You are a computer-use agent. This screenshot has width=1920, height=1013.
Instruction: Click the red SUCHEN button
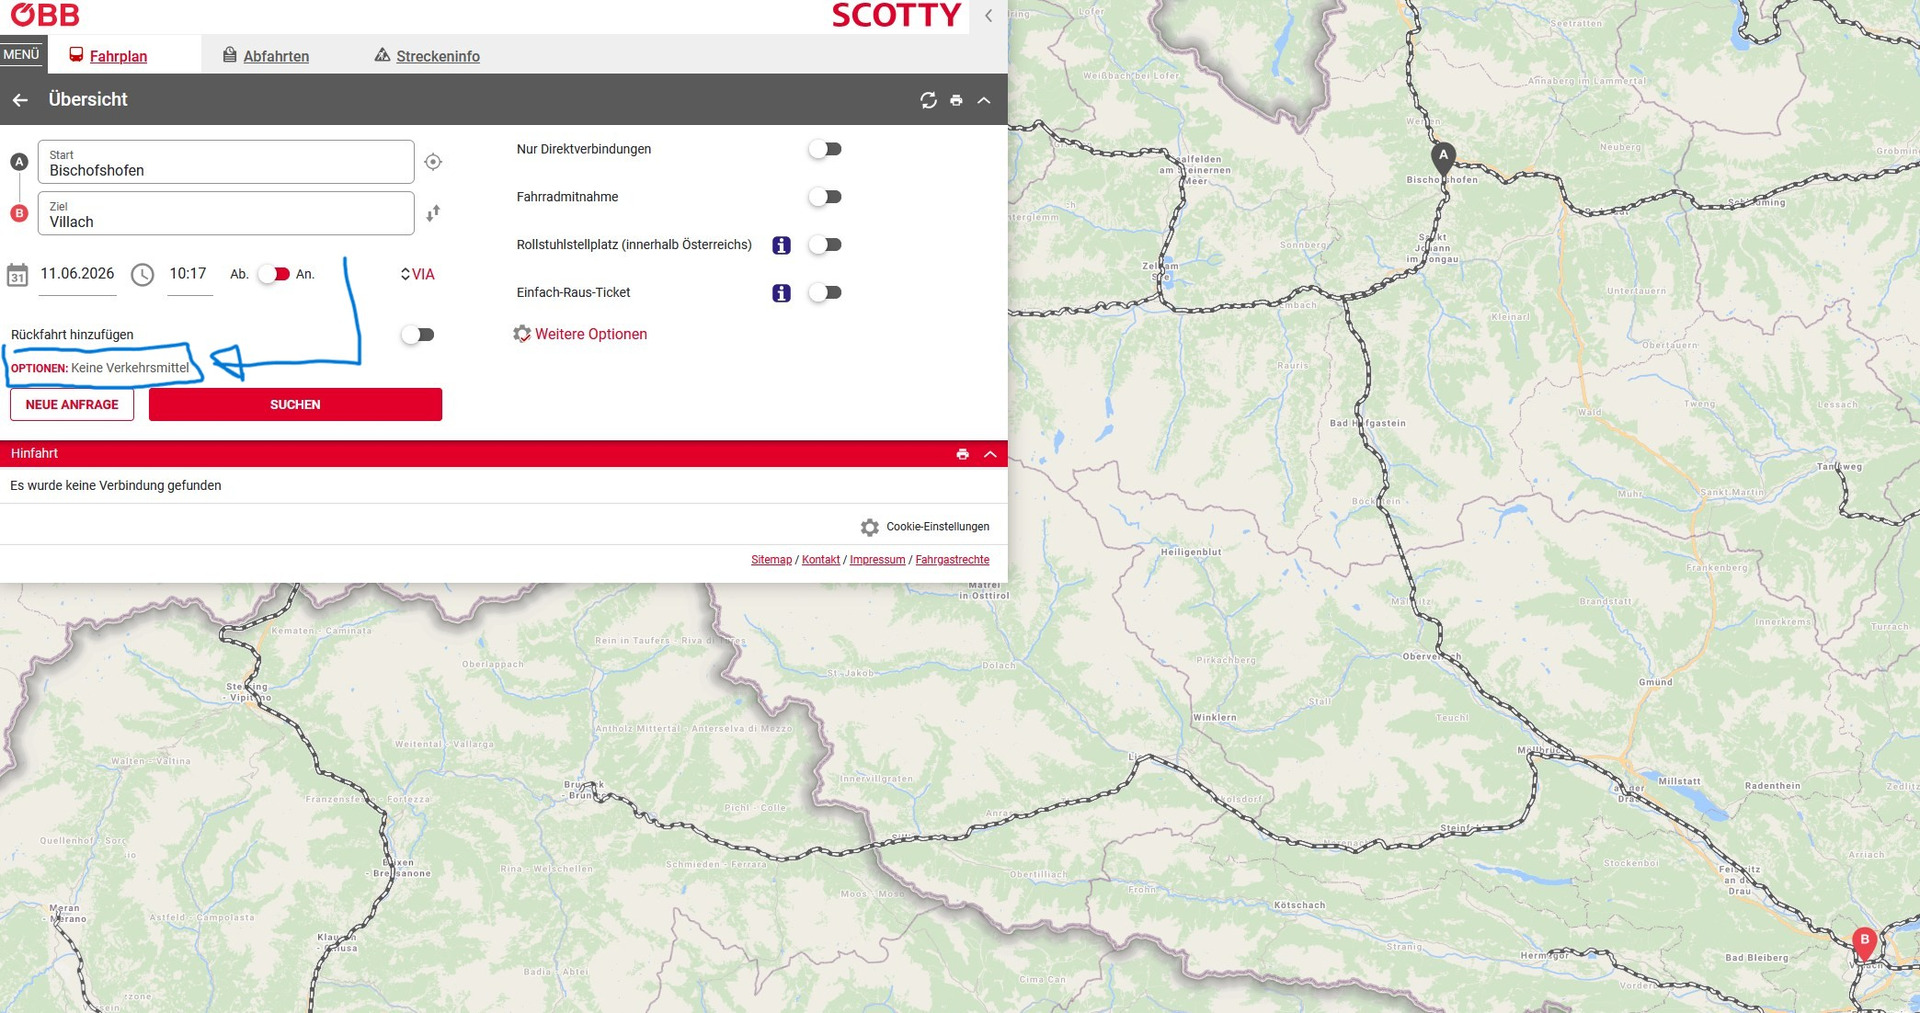tap(295, 404)
